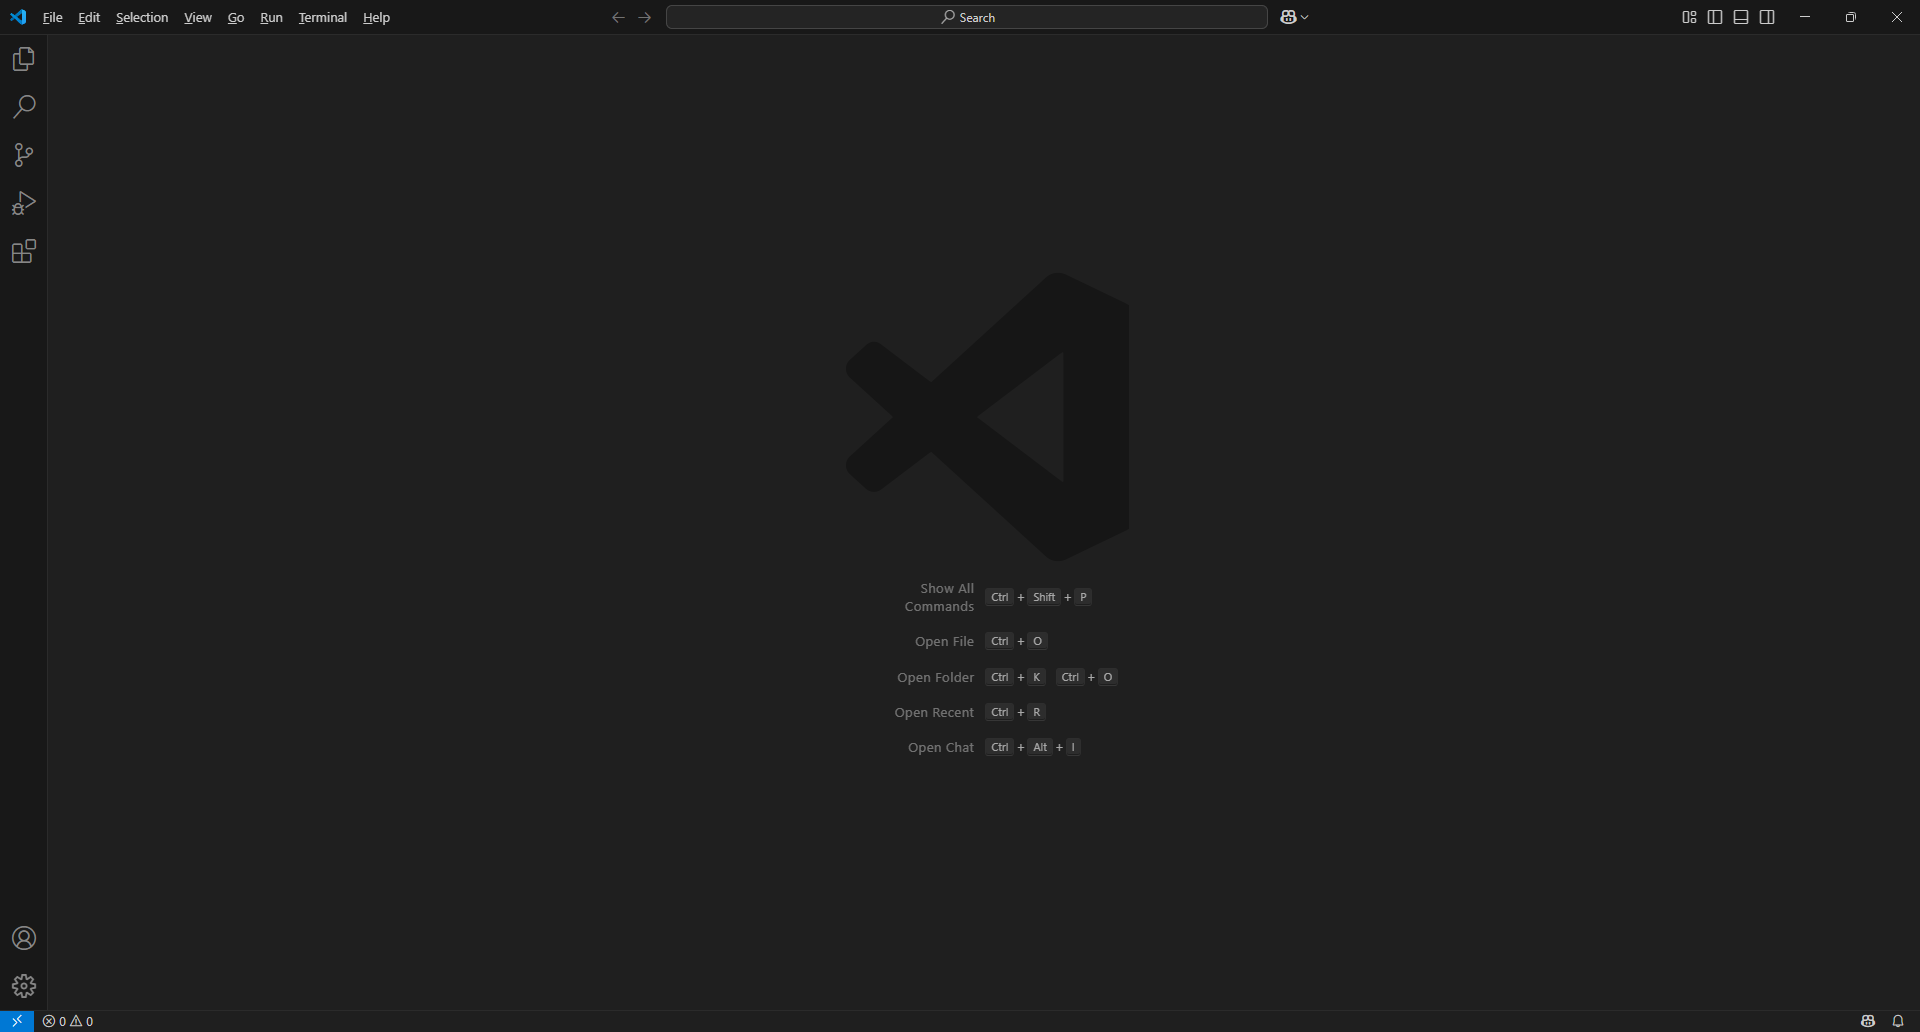Open Copilot status icon in status bar
This screenshot has height=1032, width=1920.
point(1867,1021)
